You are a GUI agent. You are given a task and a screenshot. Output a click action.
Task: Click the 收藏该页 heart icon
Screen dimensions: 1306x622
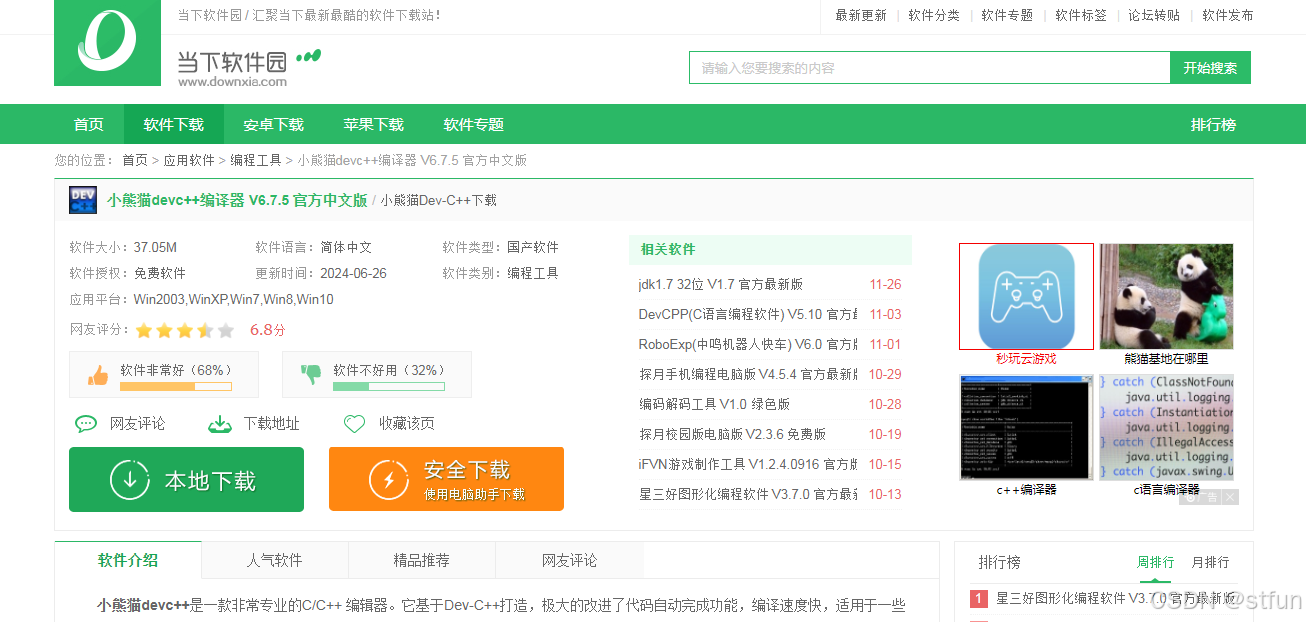coord(354,424)
